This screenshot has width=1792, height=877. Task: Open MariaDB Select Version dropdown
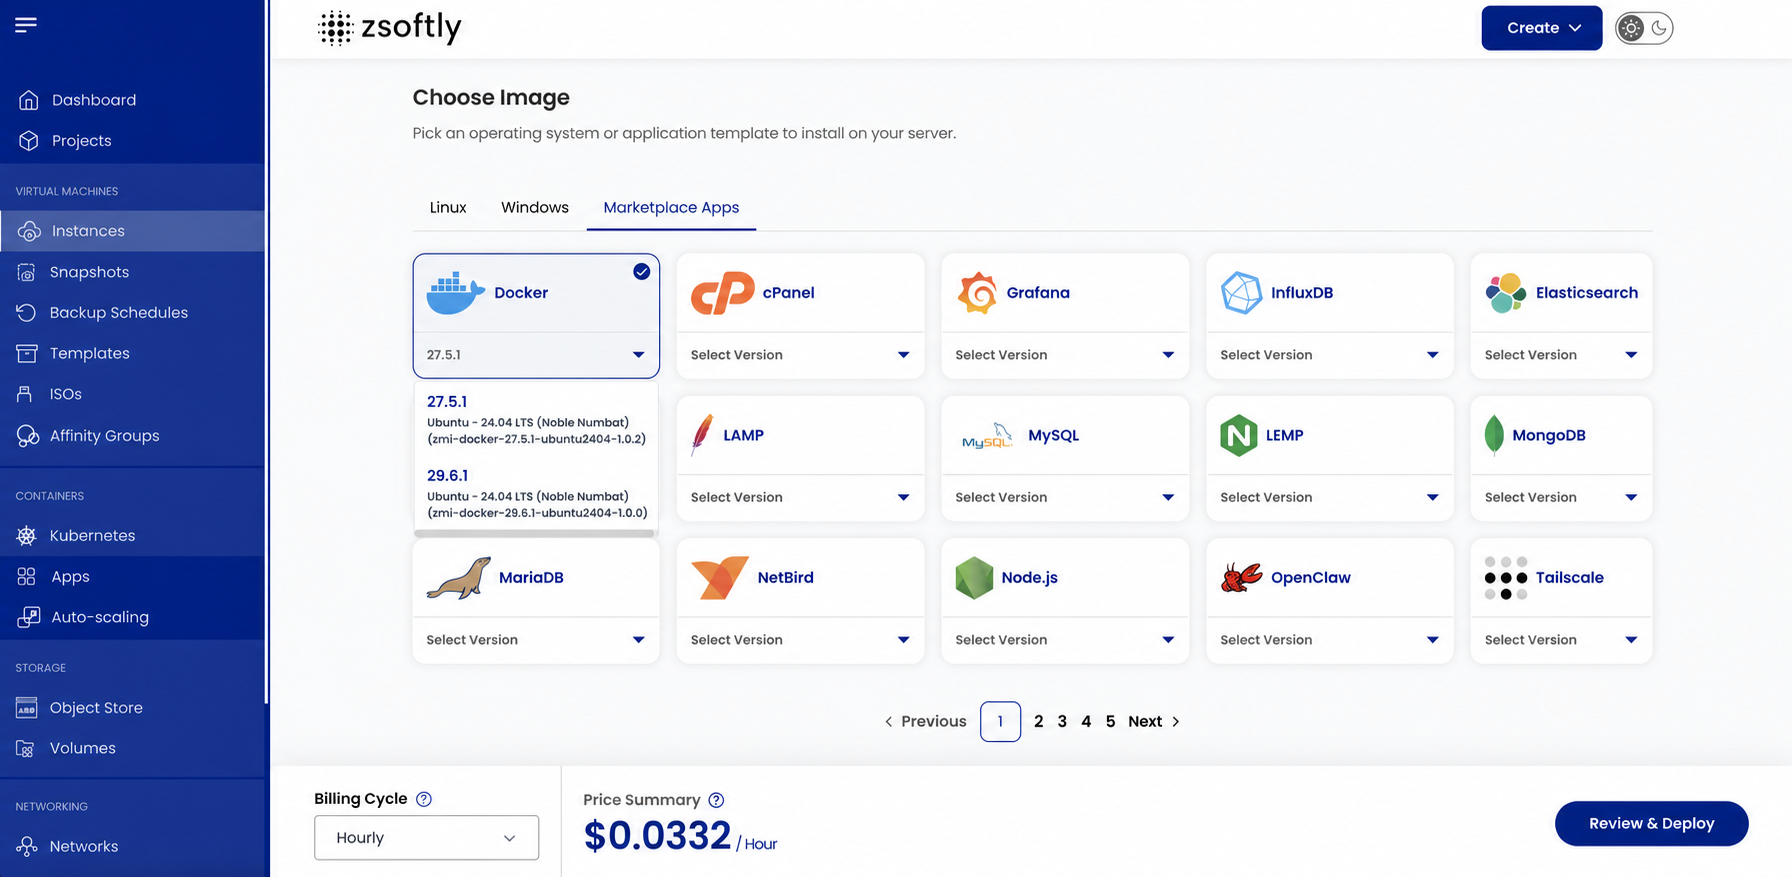(x=536, y=640)
